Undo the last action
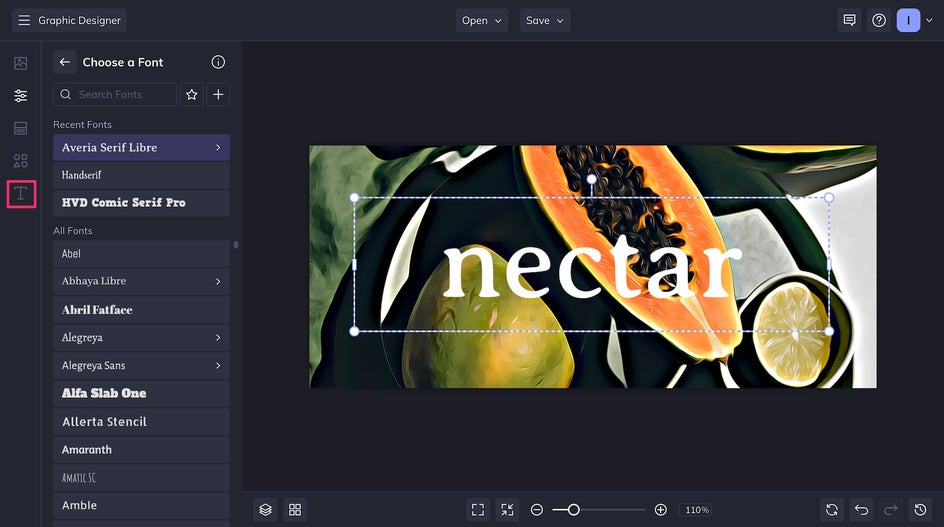Image resolution: width=944 pixels, height=527 pixels. pos(862,510)
